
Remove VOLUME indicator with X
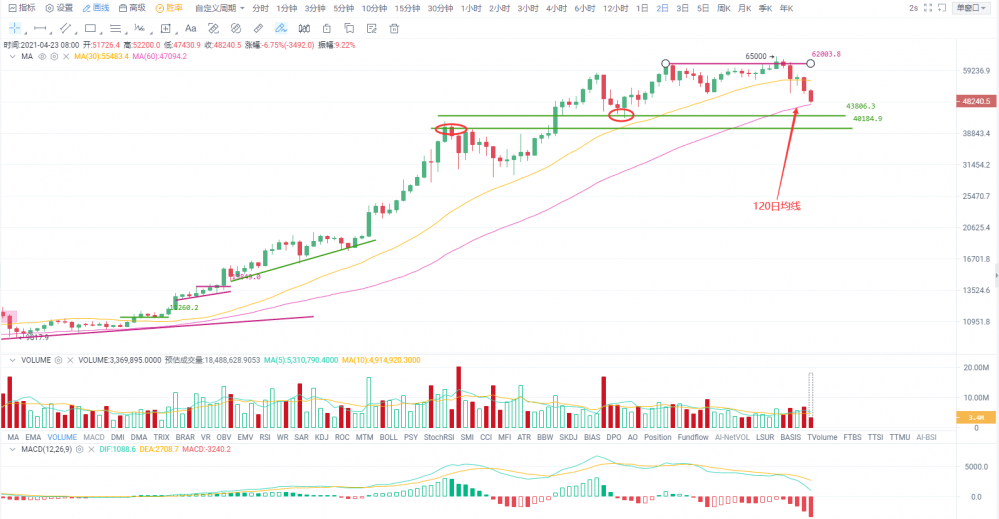(x=70, y=360)
